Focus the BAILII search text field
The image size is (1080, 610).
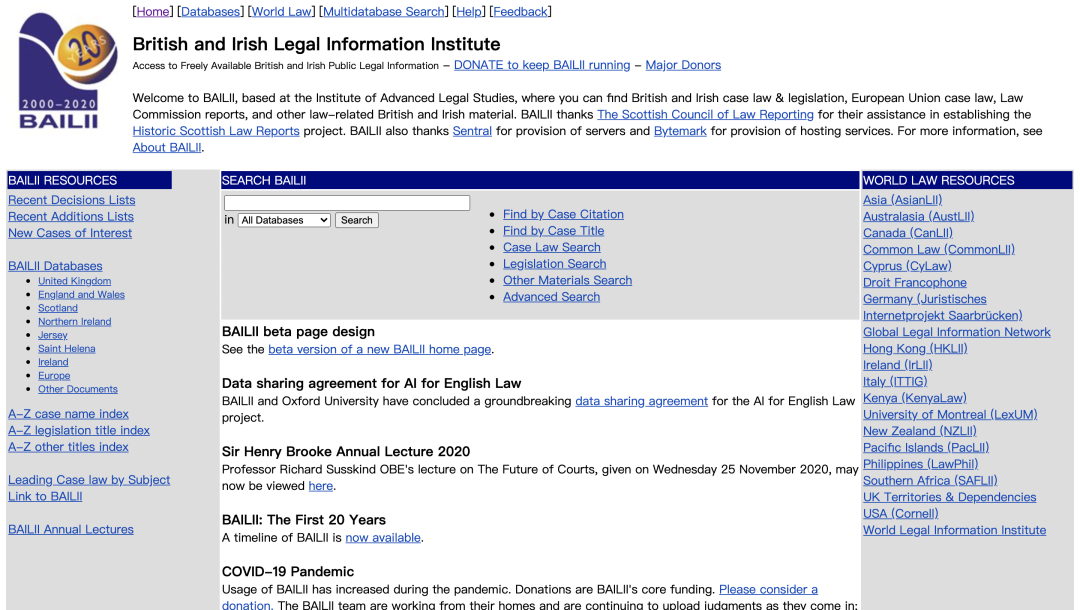pos(346,203)
